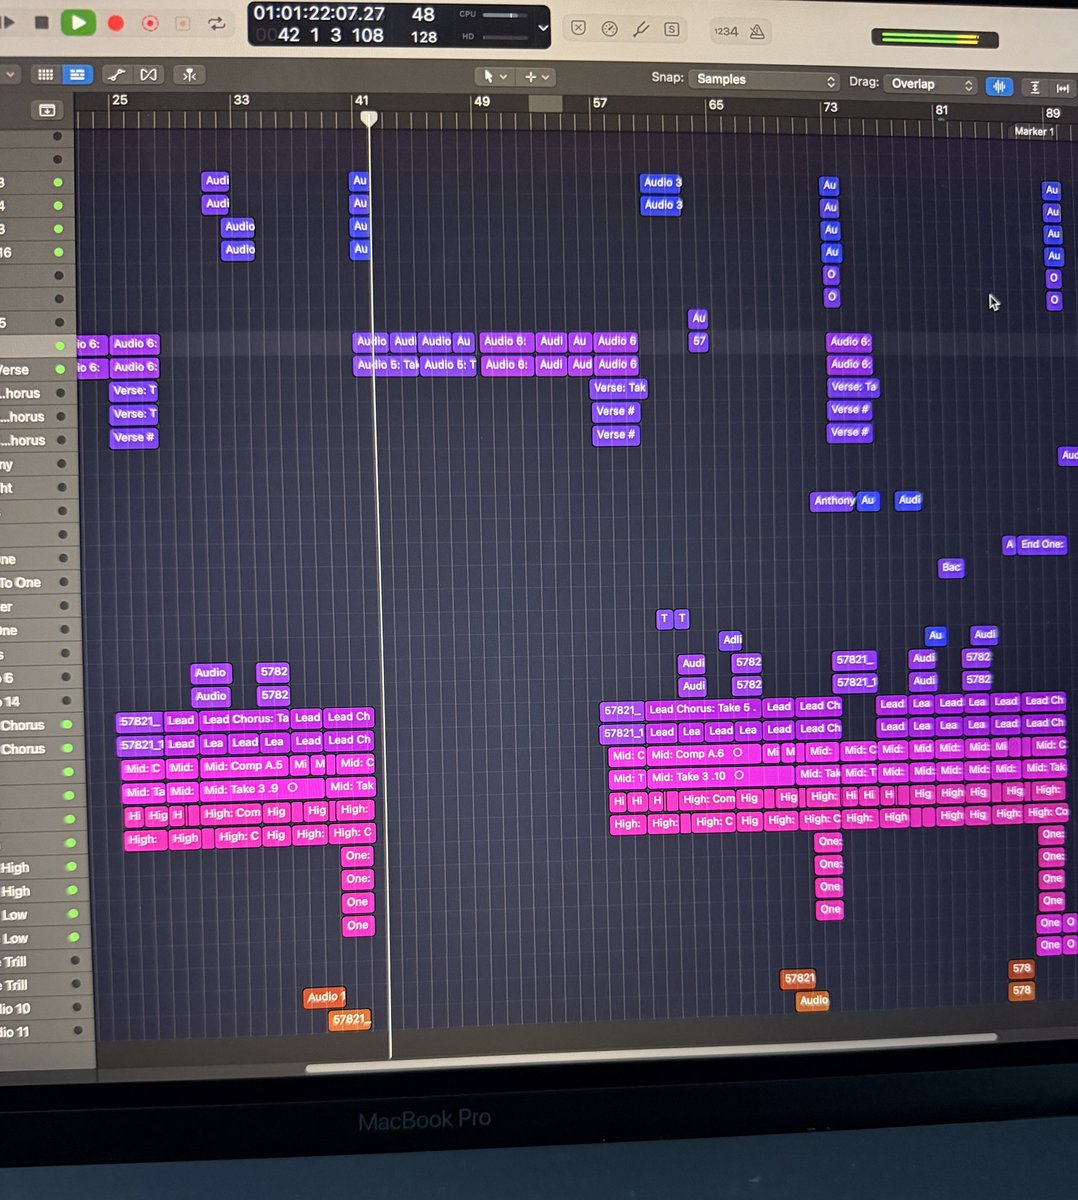
Task: Select the Adli region
Action: coord(732,639)
